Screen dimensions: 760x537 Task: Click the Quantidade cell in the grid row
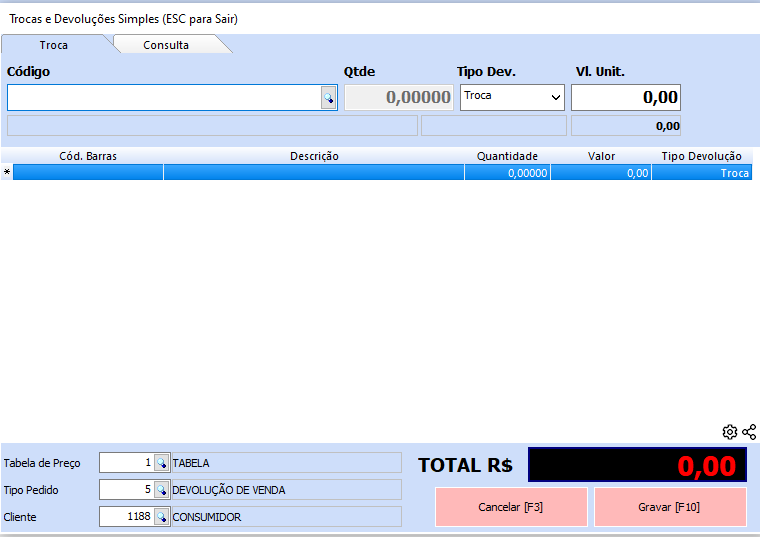coord(507,173)
